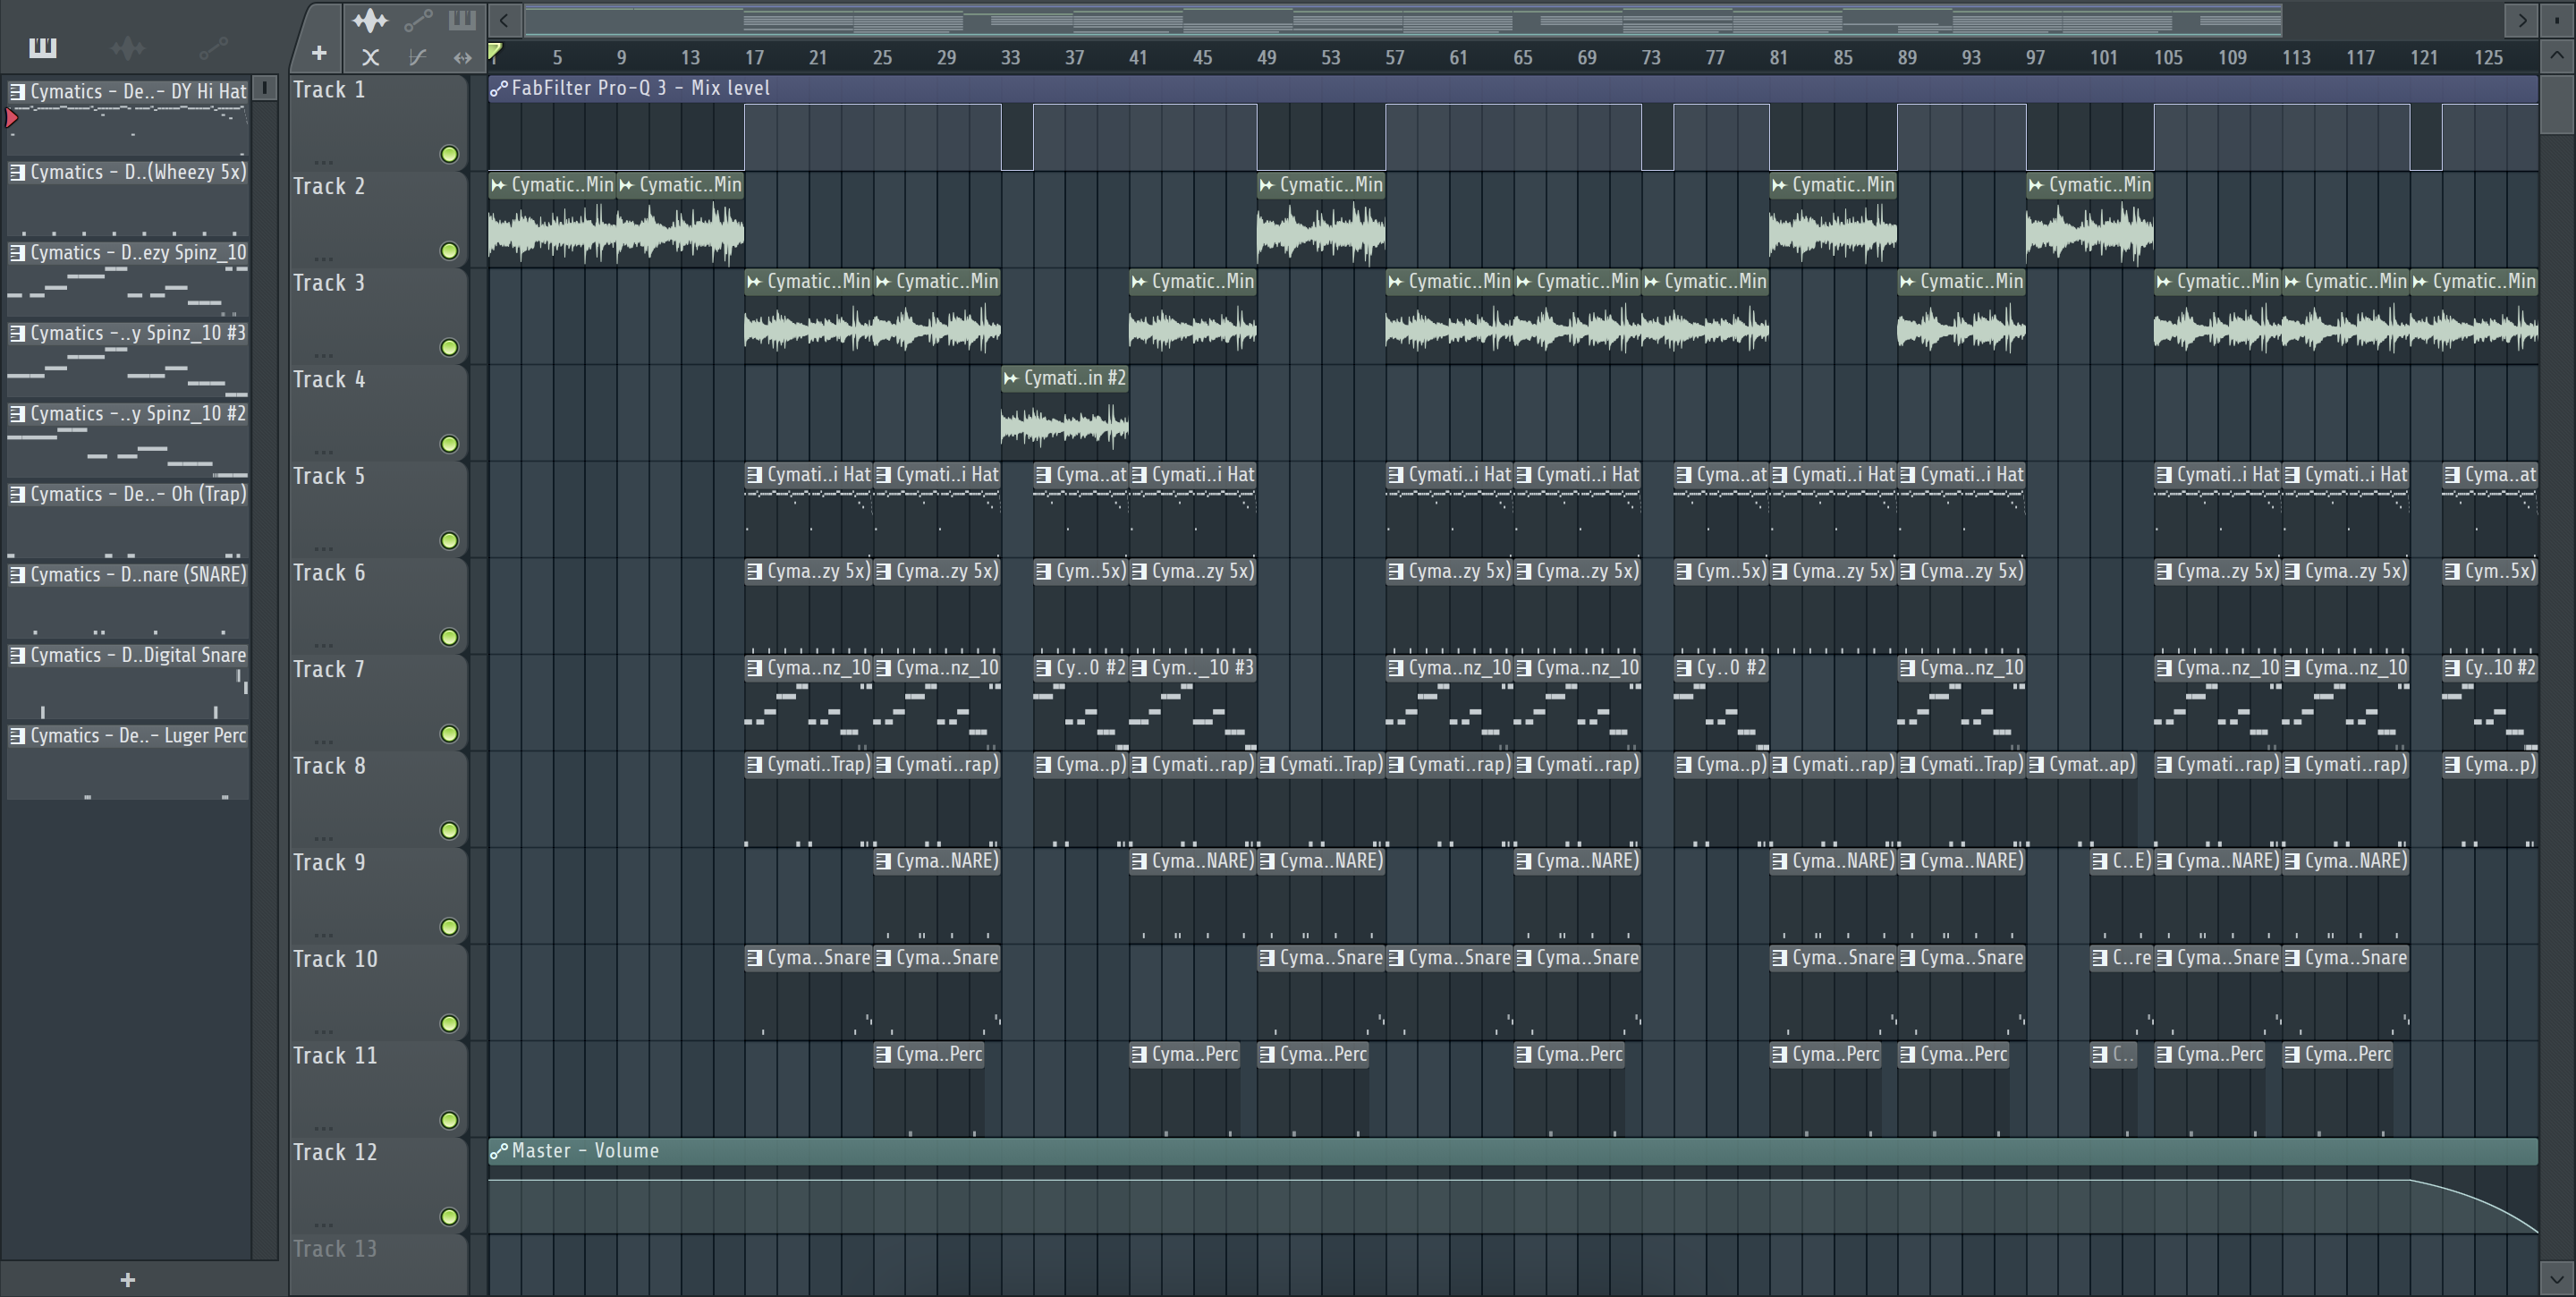Click the scroll-left arrow of the overview
2576x1297 pixels.
coord(504,19)
